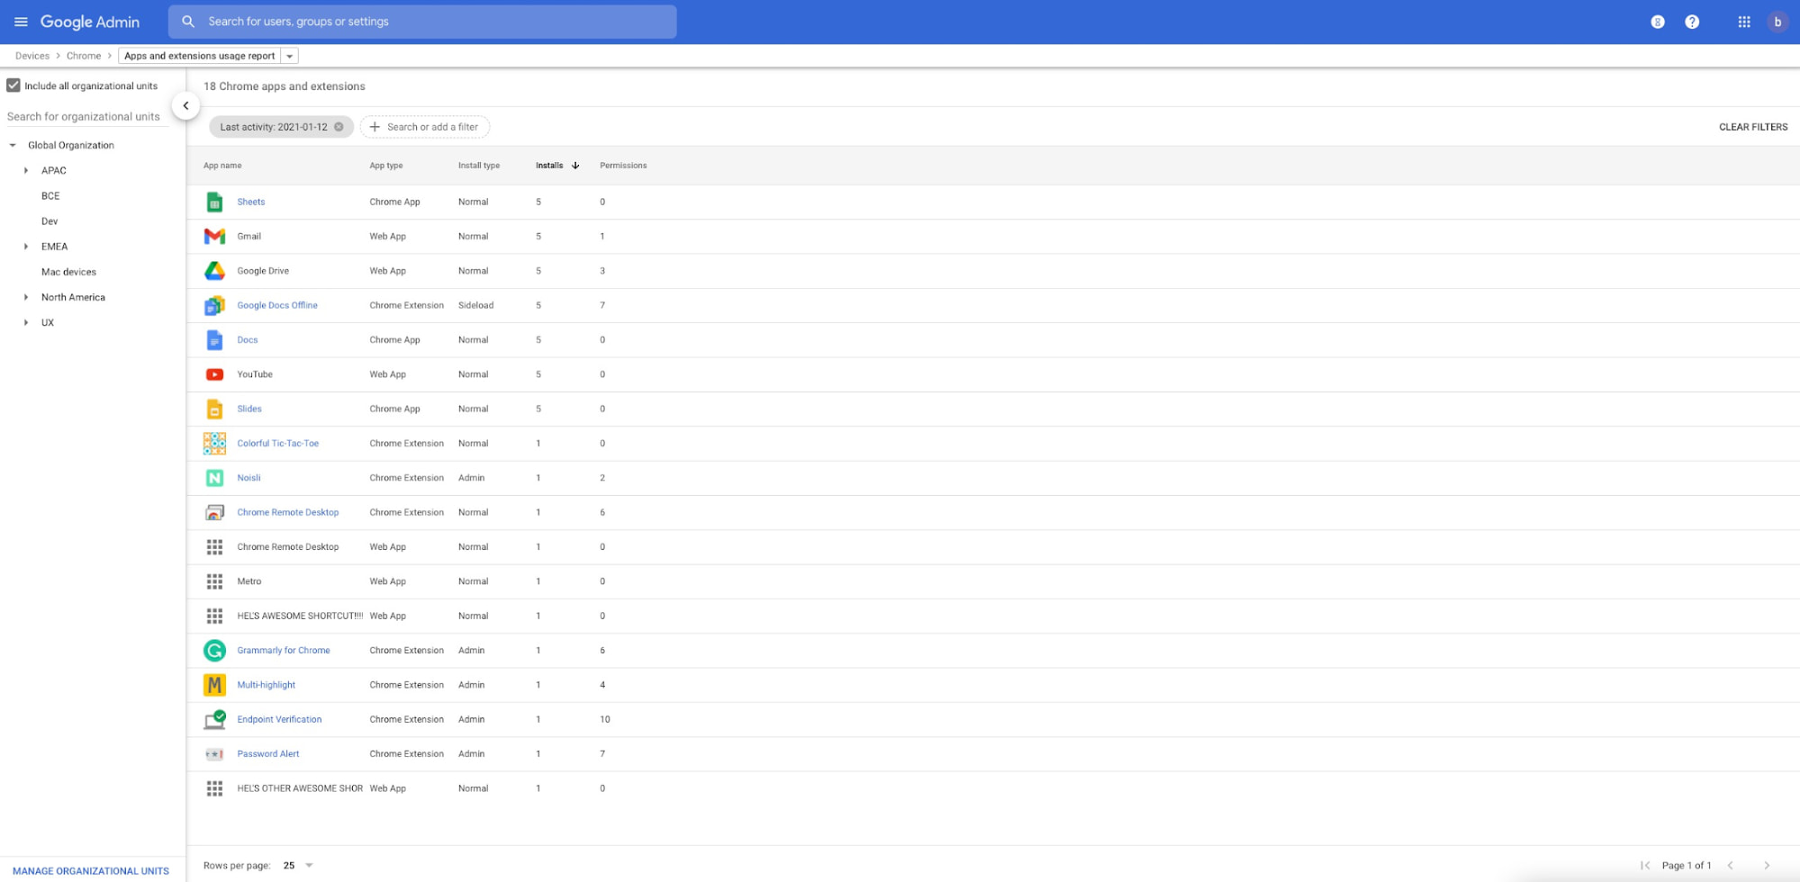Jump to first page arrow
The height and width of the screenshot is (882, 1800).
1645,865
